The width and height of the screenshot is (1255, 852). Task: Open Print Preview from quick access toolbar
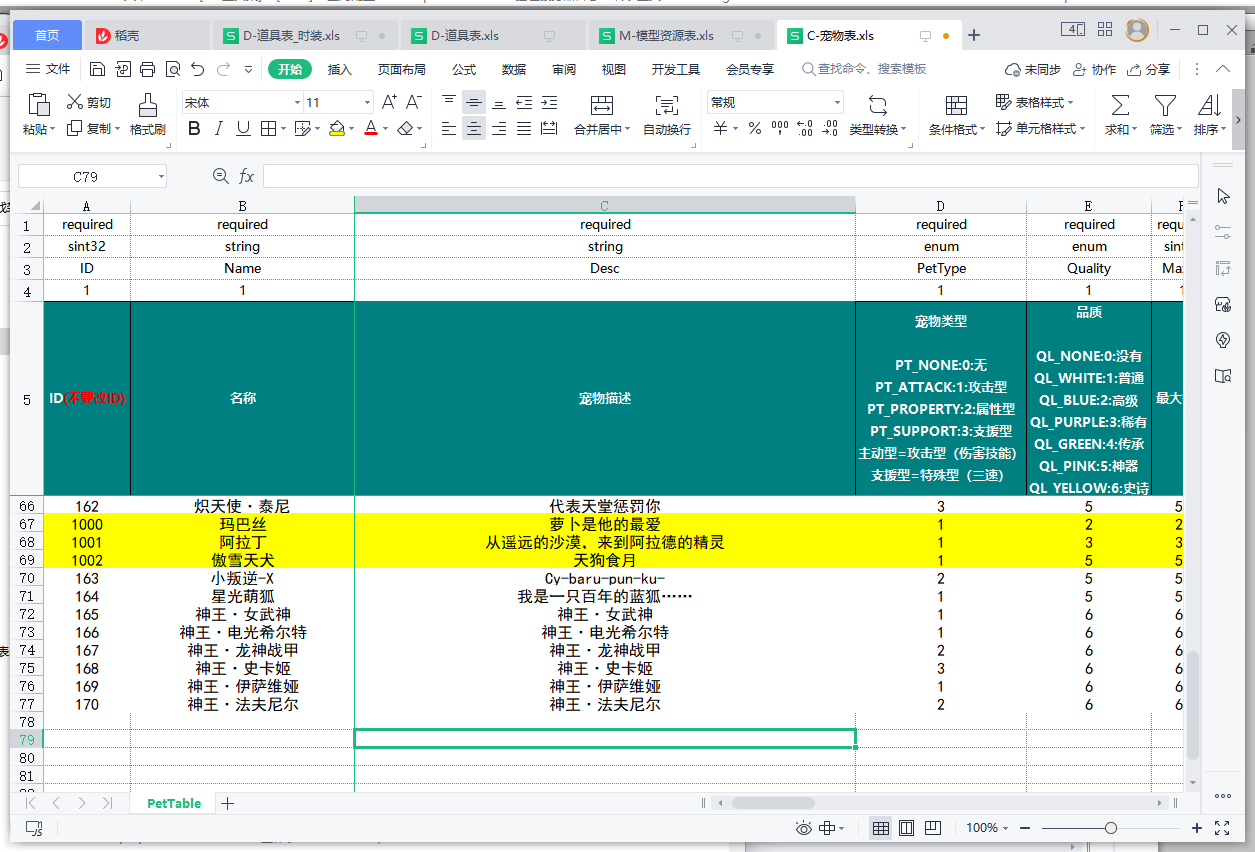tap(173, 69)
